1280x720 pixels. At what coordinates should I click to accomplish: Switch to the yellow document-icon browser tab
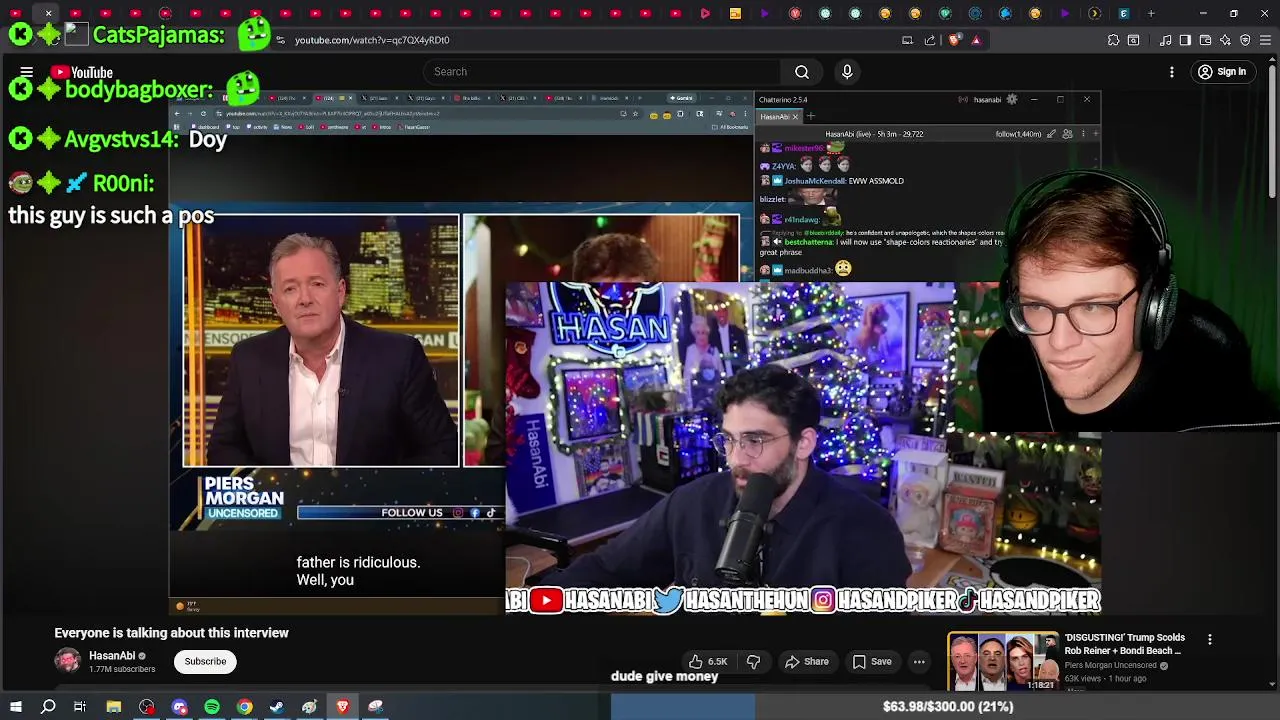[735, 14]
